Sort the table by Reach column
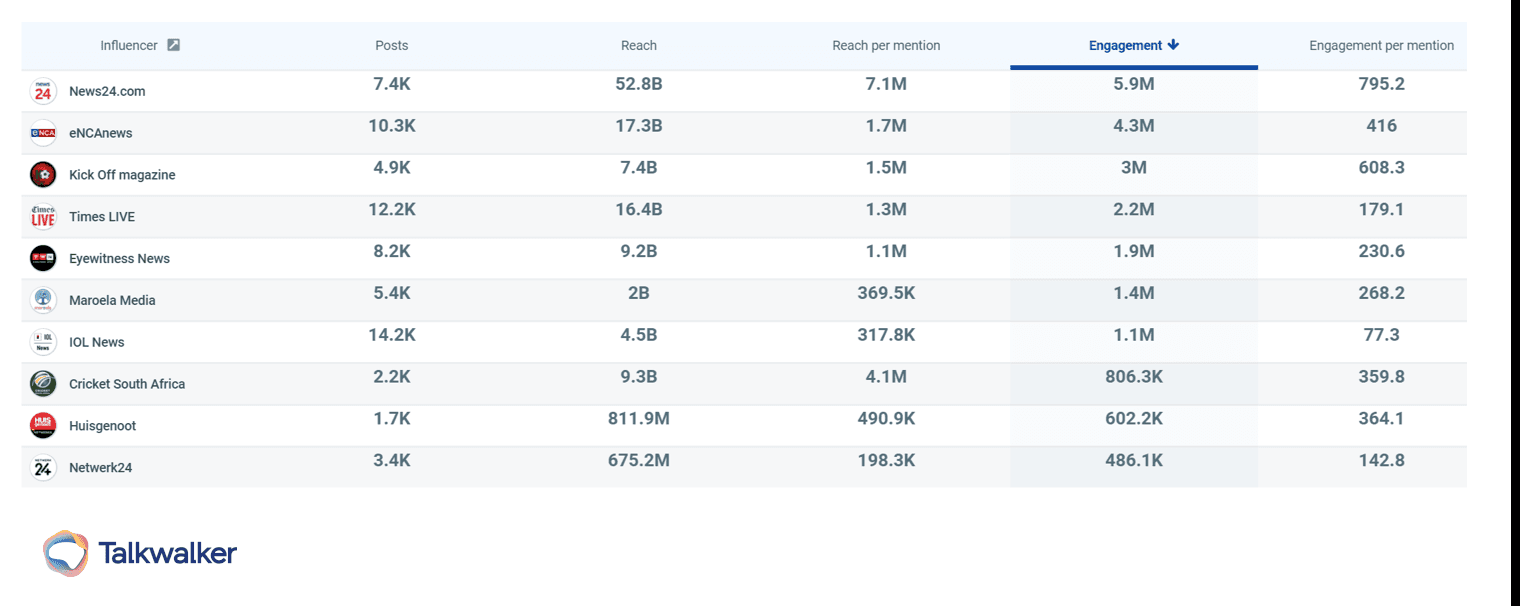 638,45
